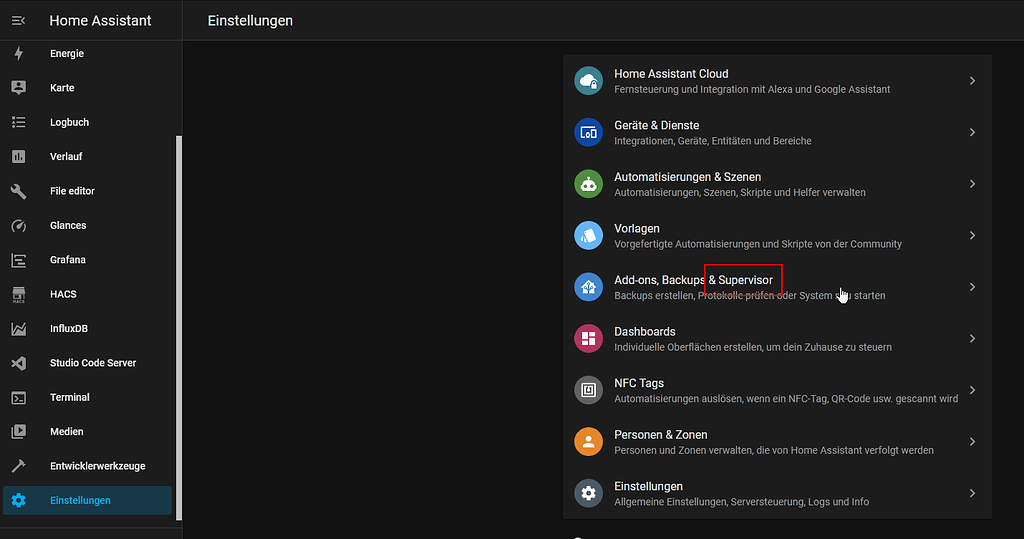Open InfluxDB sidebar entry
1024x539 pixels.
coord(87,329)
